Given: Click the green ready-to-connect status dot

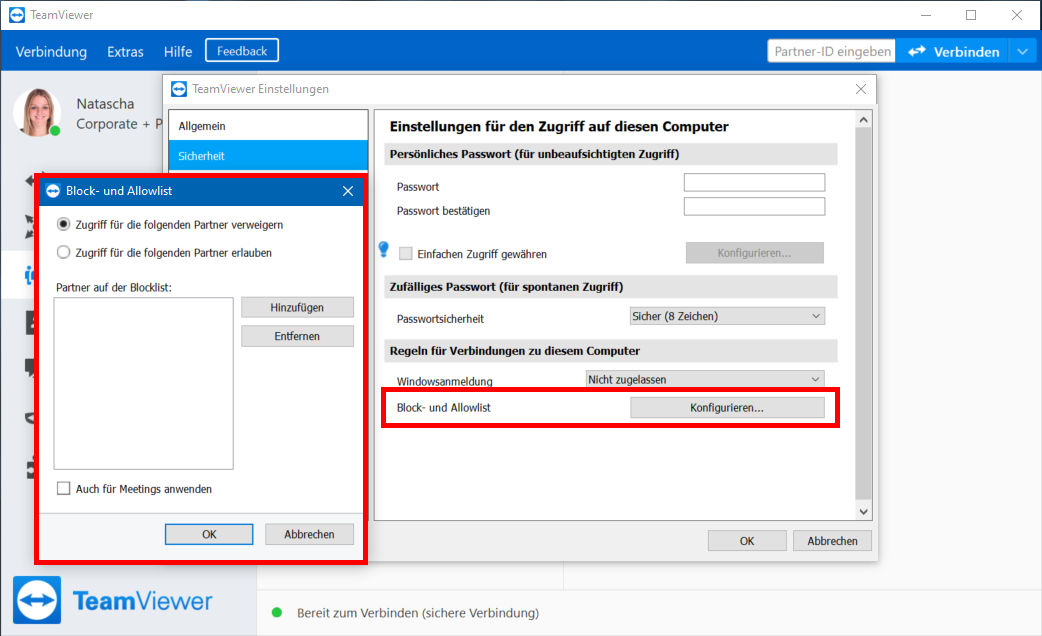Looking at the screenshot, I should click(x=277, y=612).
